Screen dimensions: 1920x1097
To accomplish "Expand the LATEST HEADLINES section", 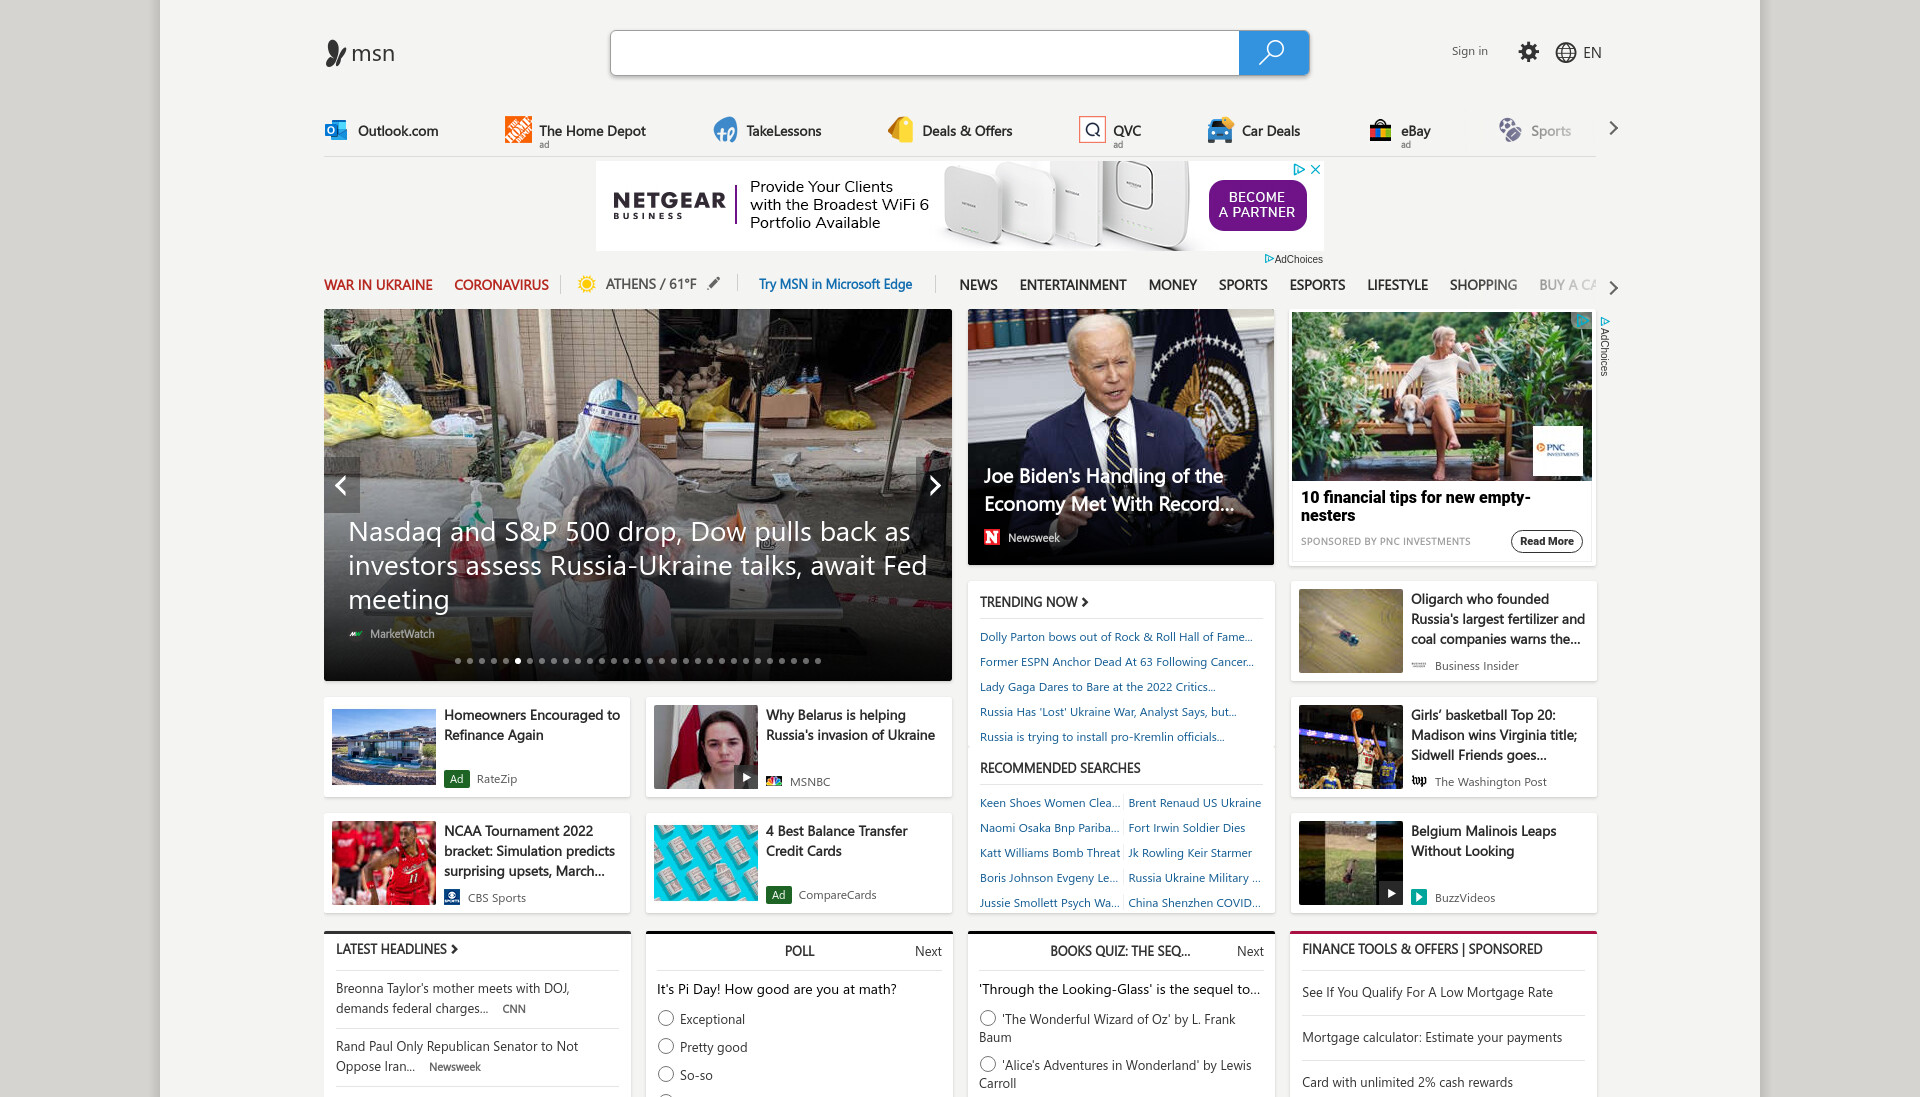I will (x=396, y=949).
